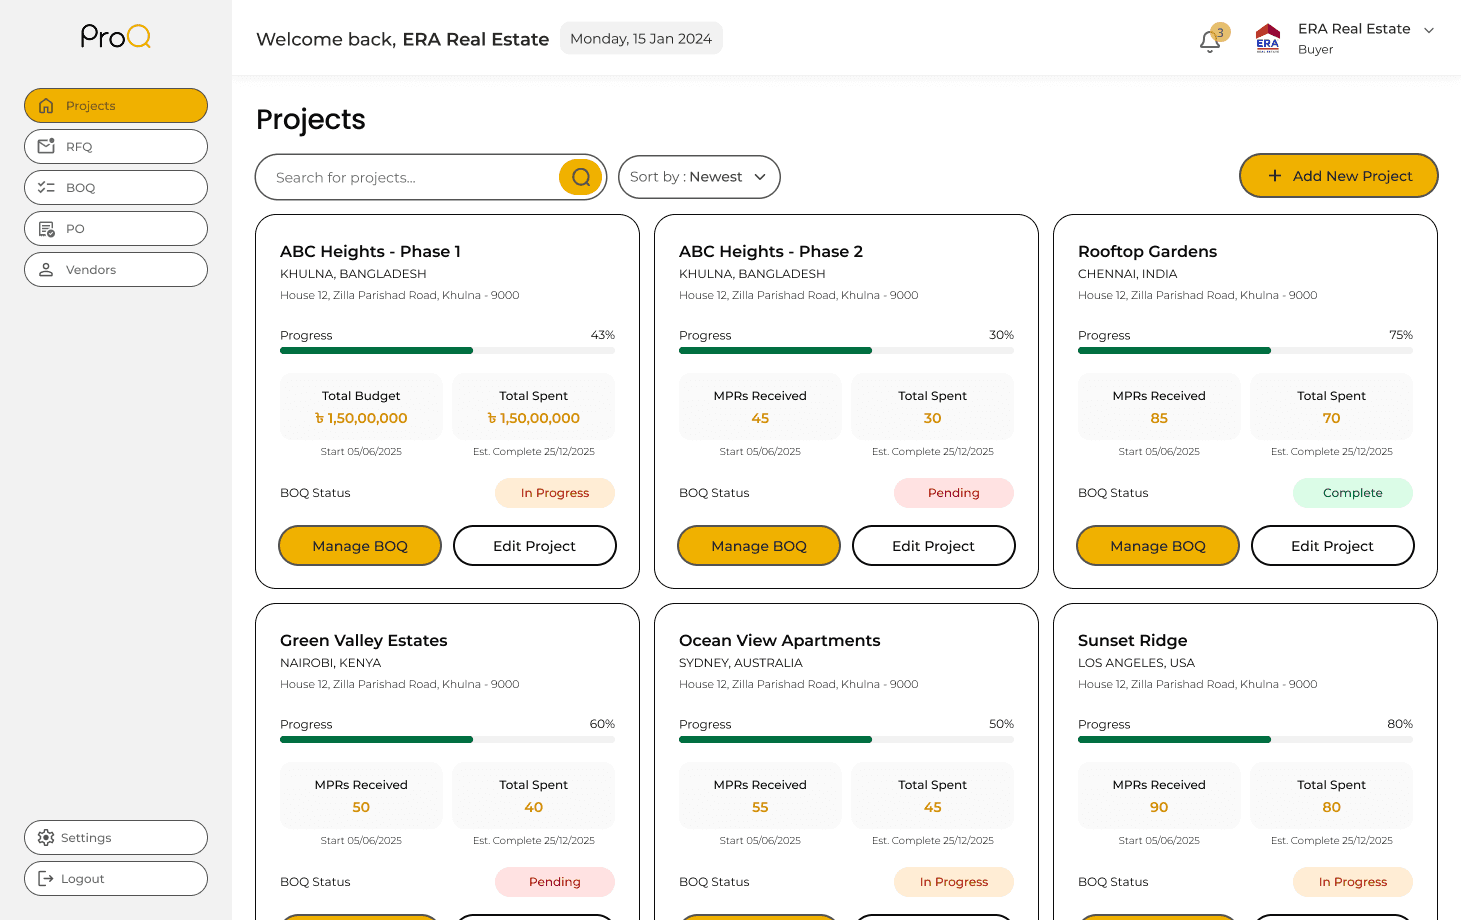Expand the ERA Real Estate account dropdown

(x=1429, y=30)
